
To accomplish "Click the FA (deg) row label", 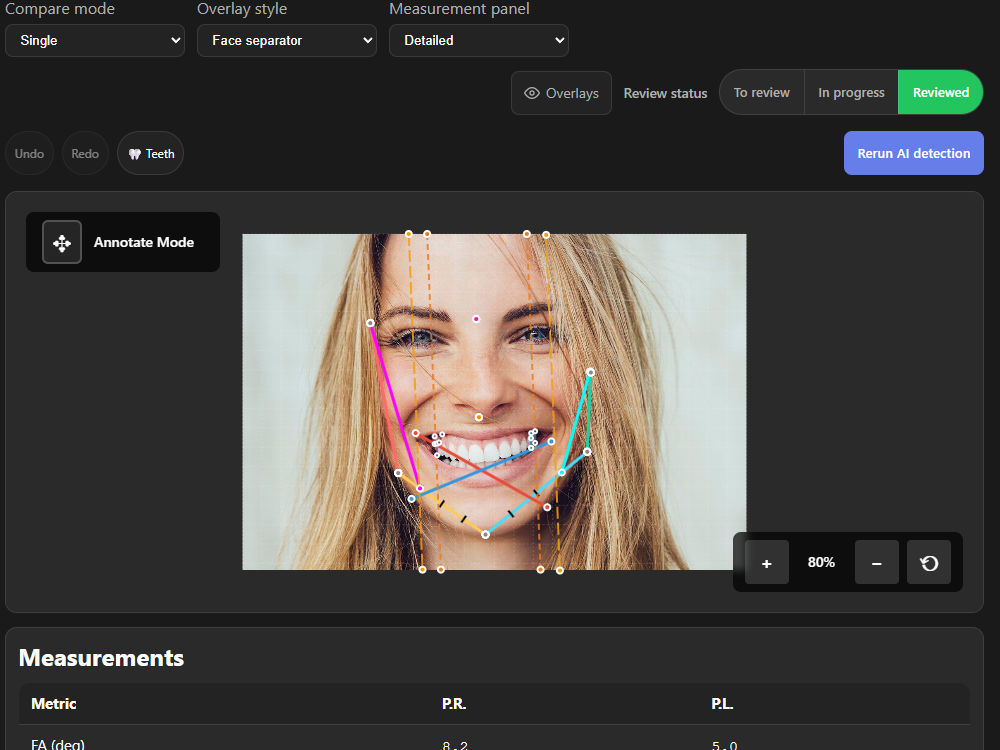I will [x=58, y=744].
